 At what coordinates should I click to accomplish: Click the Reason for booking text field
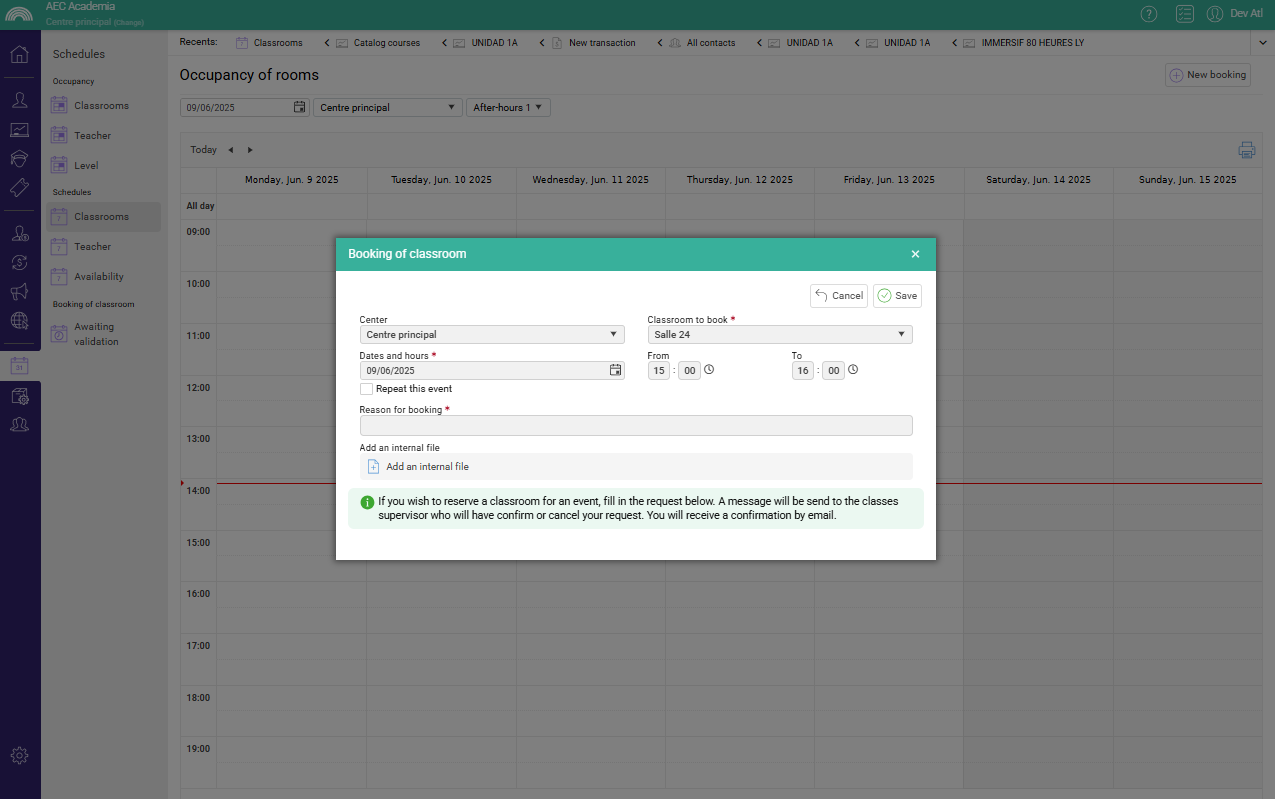(635, 426)
